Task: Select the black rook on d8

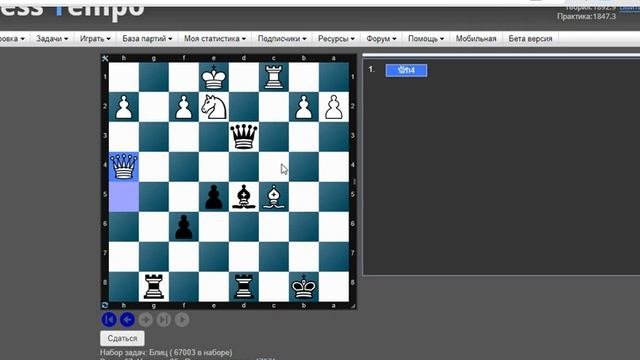Action: [x=244, y=287]
